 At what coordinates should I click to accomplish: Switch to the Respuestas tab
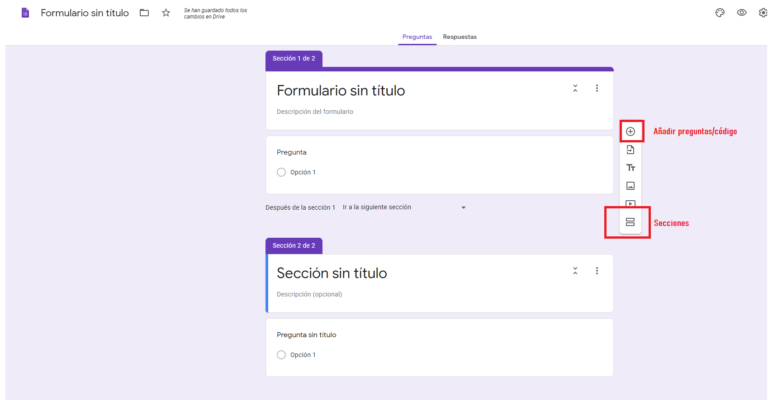pos(459,37)
